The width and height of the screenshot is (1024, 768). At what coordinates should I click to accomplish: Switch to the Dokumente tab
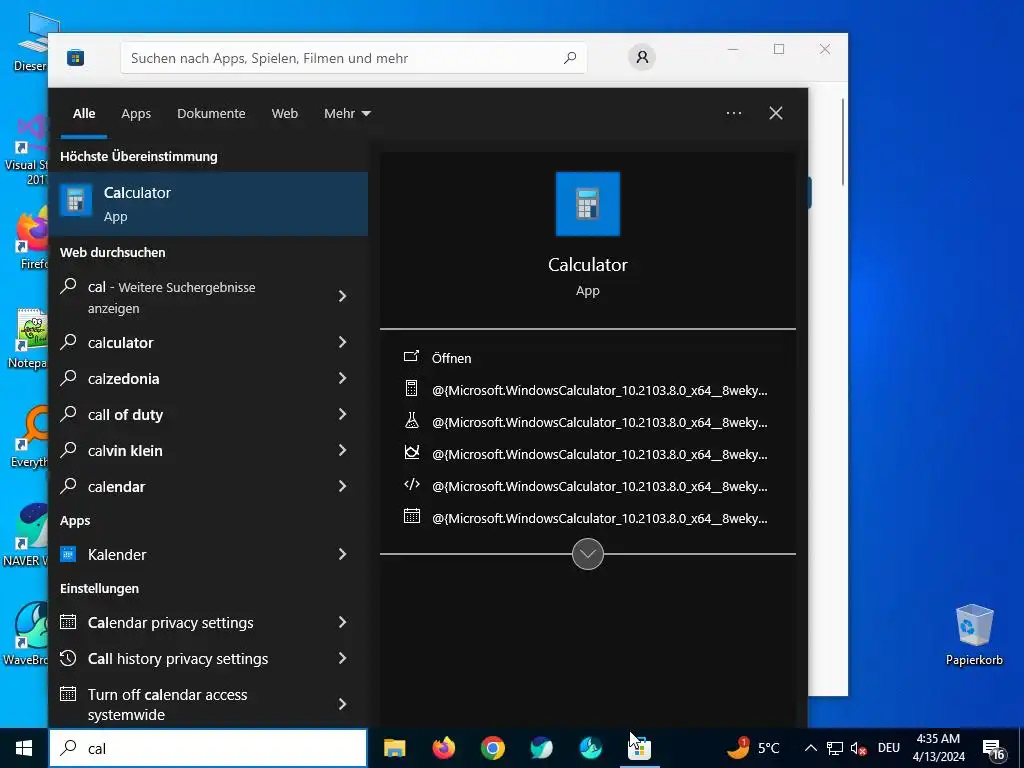pyautogui.click(x=211, y=113)
